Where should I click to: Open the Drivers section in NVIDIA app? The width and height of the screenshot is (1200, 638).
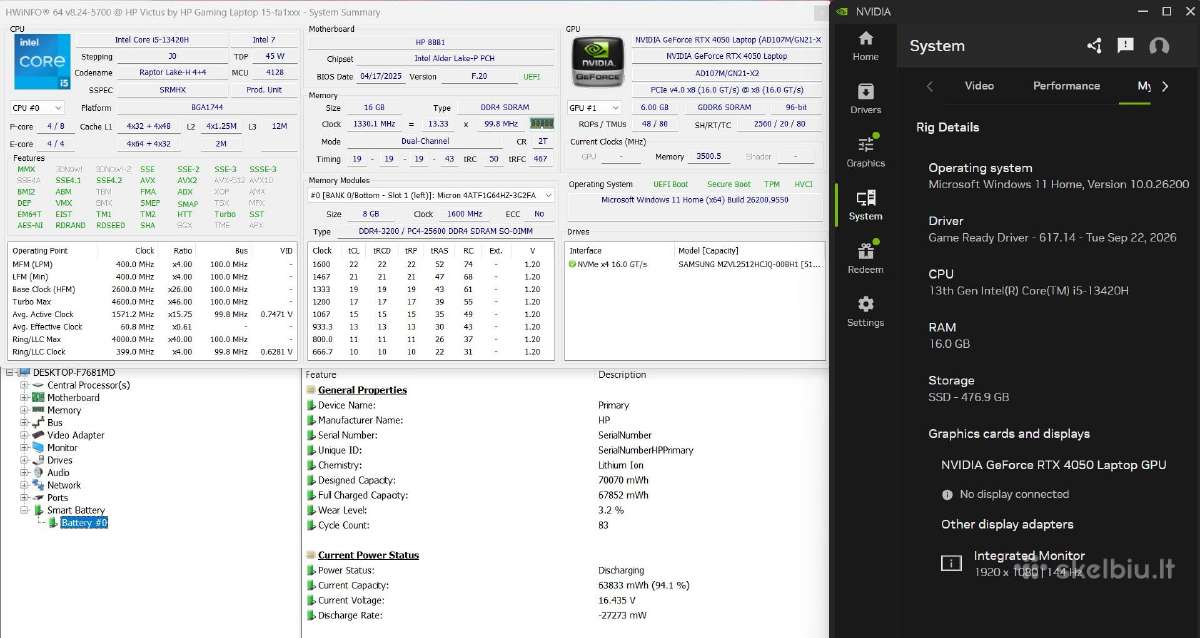tap(865, 98)
